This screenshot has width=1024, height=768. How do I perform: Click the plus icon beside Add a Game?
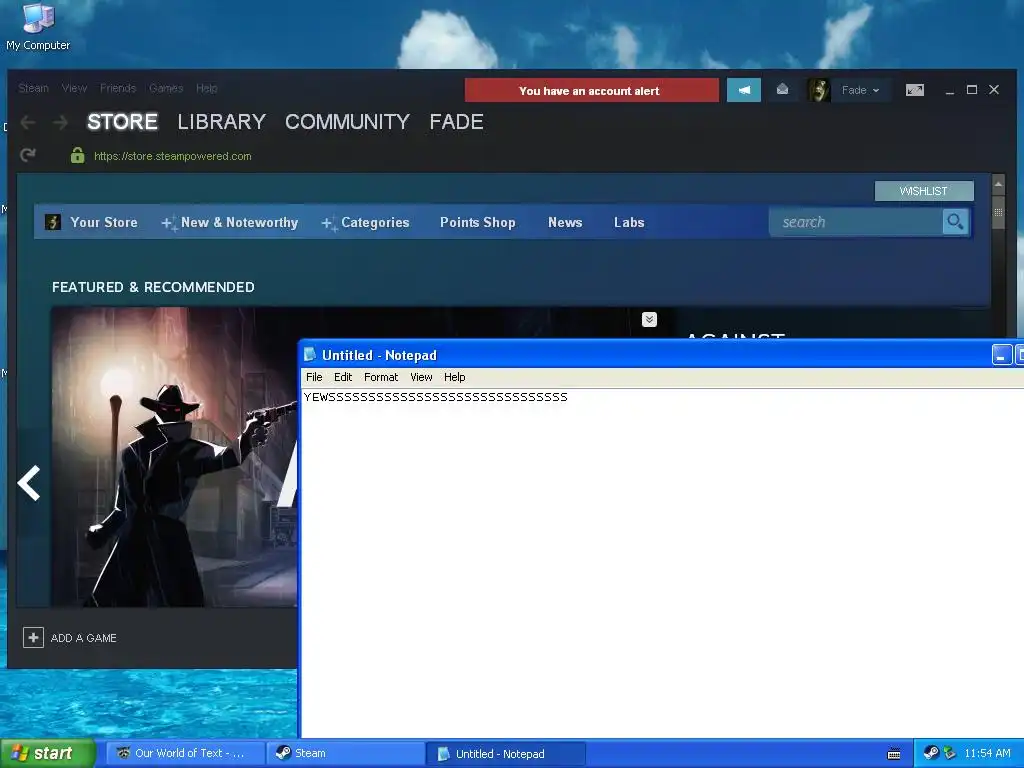[33, 637]
